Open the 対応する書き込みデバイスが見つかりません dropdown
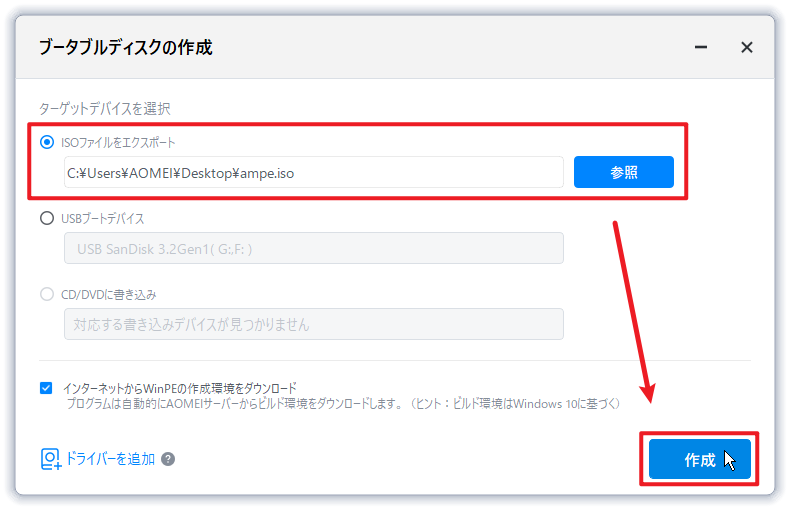 pos(313,324)
